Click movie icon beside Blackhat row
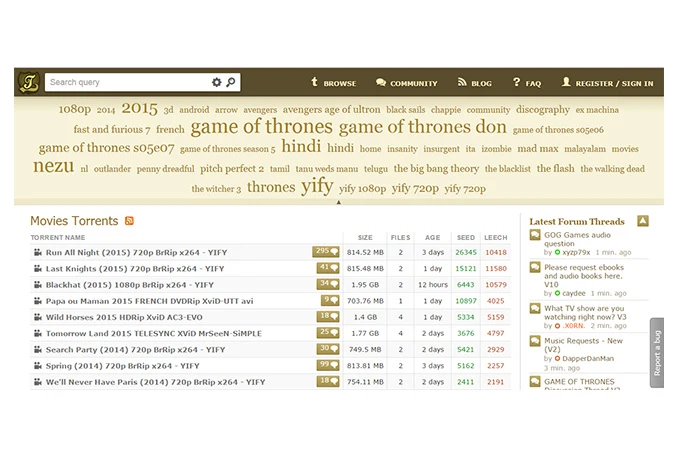Screen dimensions: 678x458 [38, 285]
